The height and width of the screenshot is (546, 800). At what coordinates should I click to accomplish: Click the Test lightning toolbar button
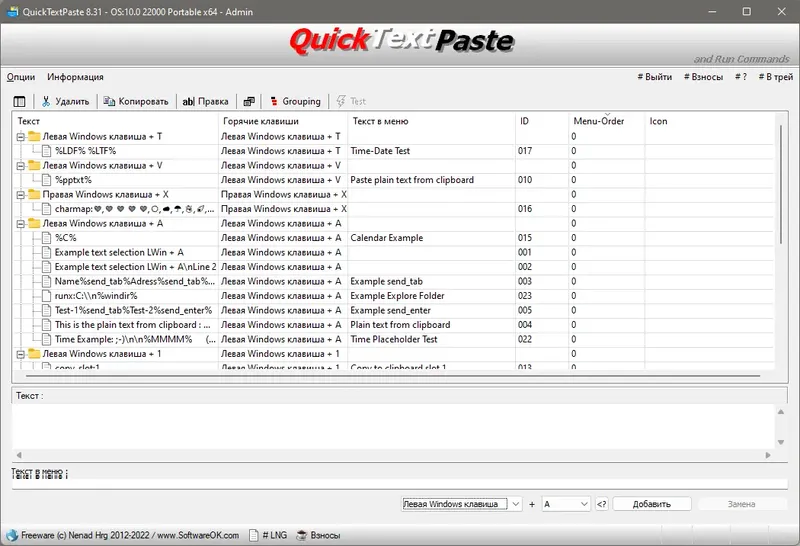[x=351, y=102]
